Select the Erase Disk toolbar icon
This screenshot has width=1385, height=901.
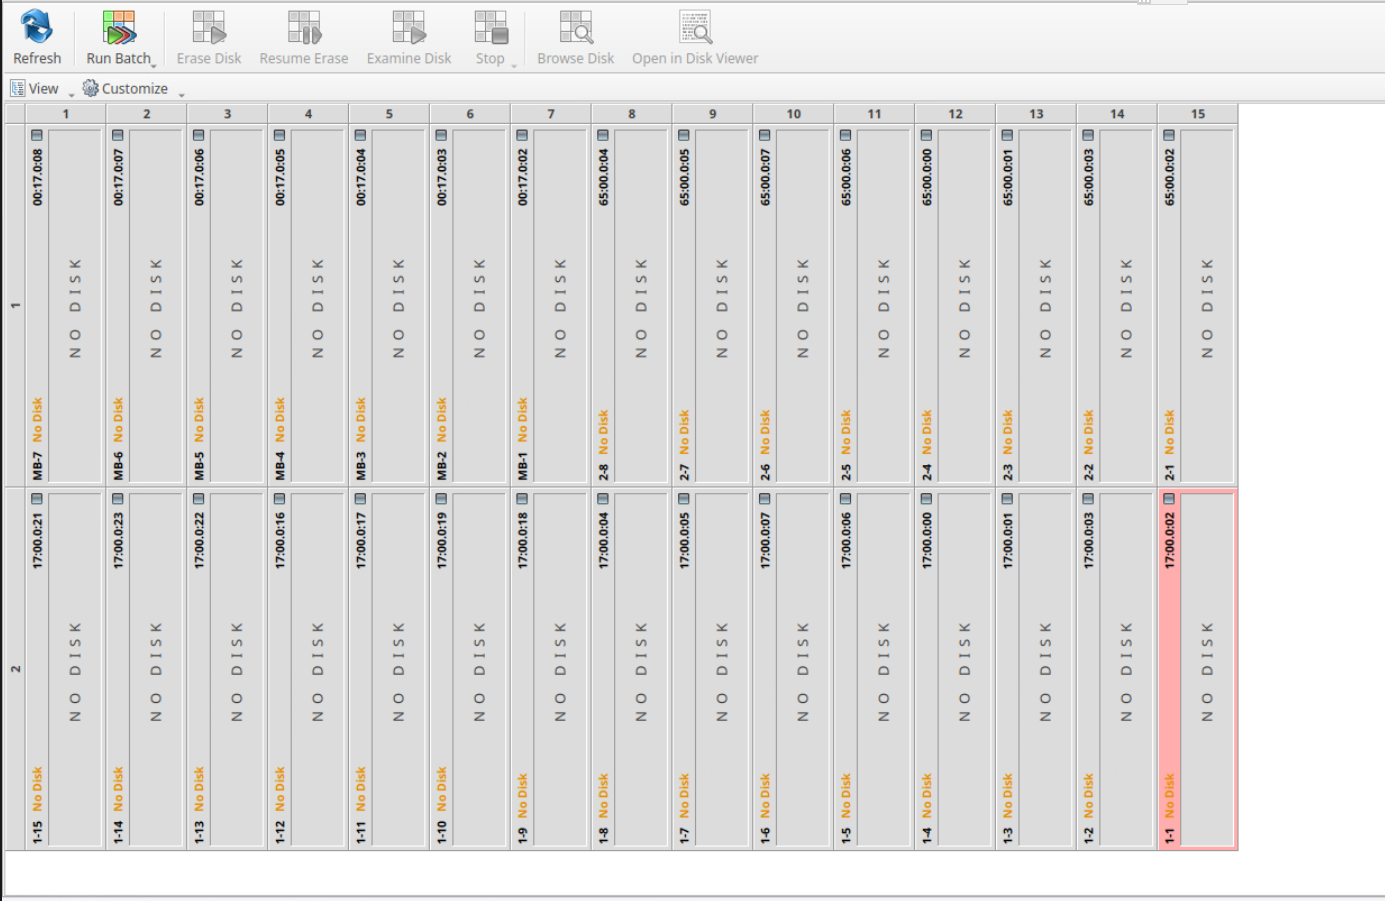209,28
